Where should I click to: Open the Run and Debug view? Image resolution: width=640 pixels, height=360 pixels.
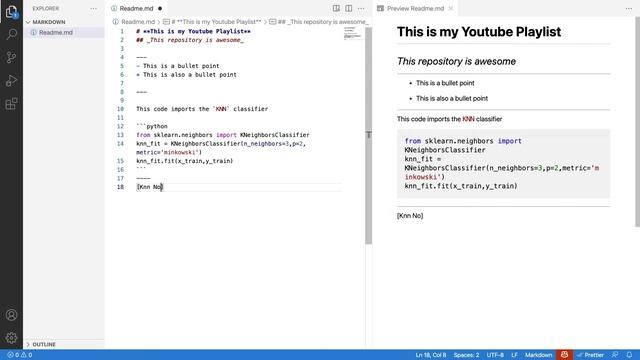click(x=11, y=80)
